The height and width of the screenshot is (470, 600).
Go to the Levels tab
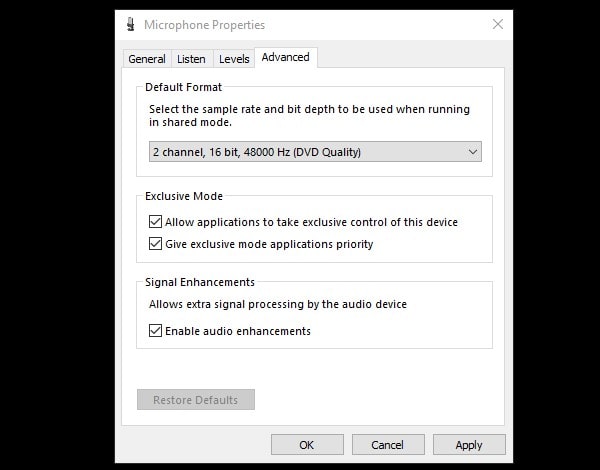click(x=234, y=59)
